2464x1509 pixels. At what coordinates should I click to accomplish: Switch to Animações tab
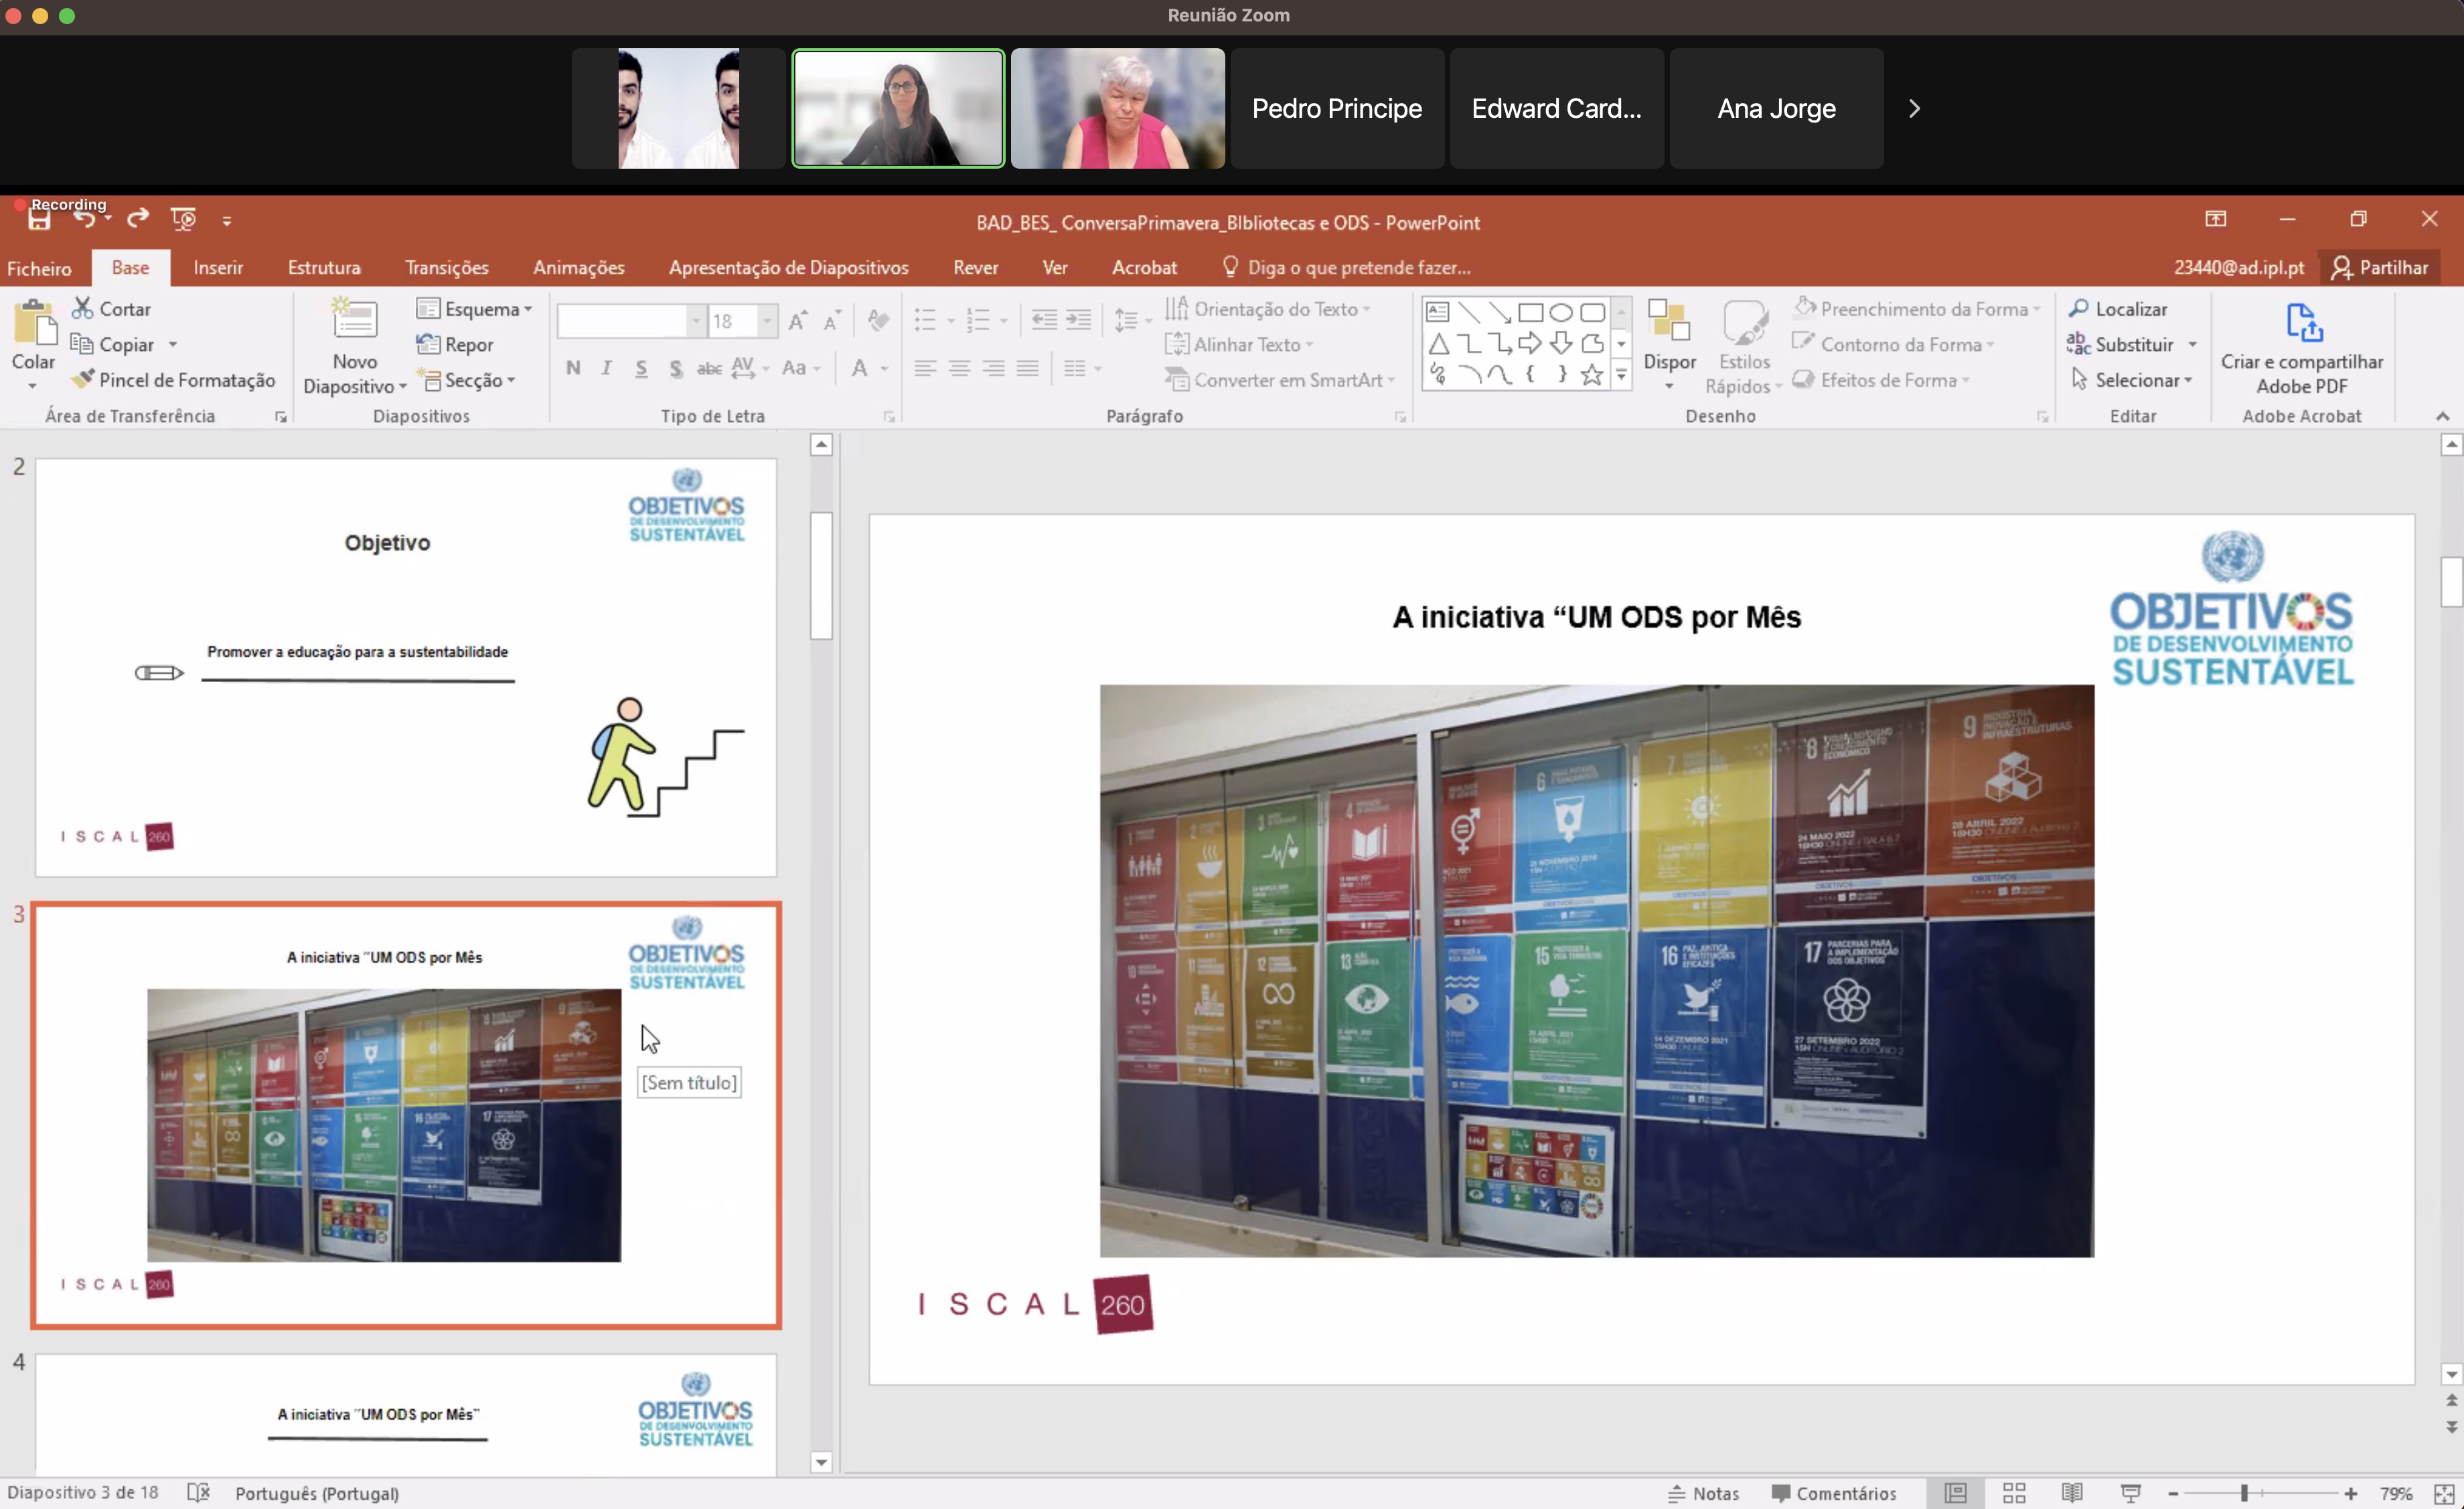[578, 267]
